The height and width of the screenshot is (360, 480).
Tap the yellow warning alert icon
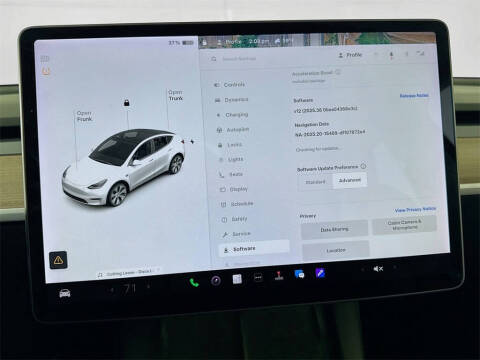(x=58, y=260)
